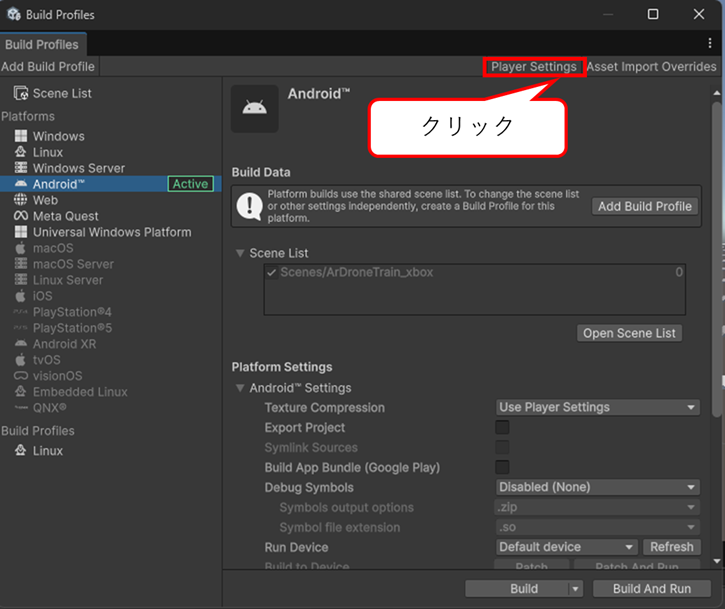The image size is (725, 609).
Task: Click the Active badge on Android row
Action: point(190,184)
